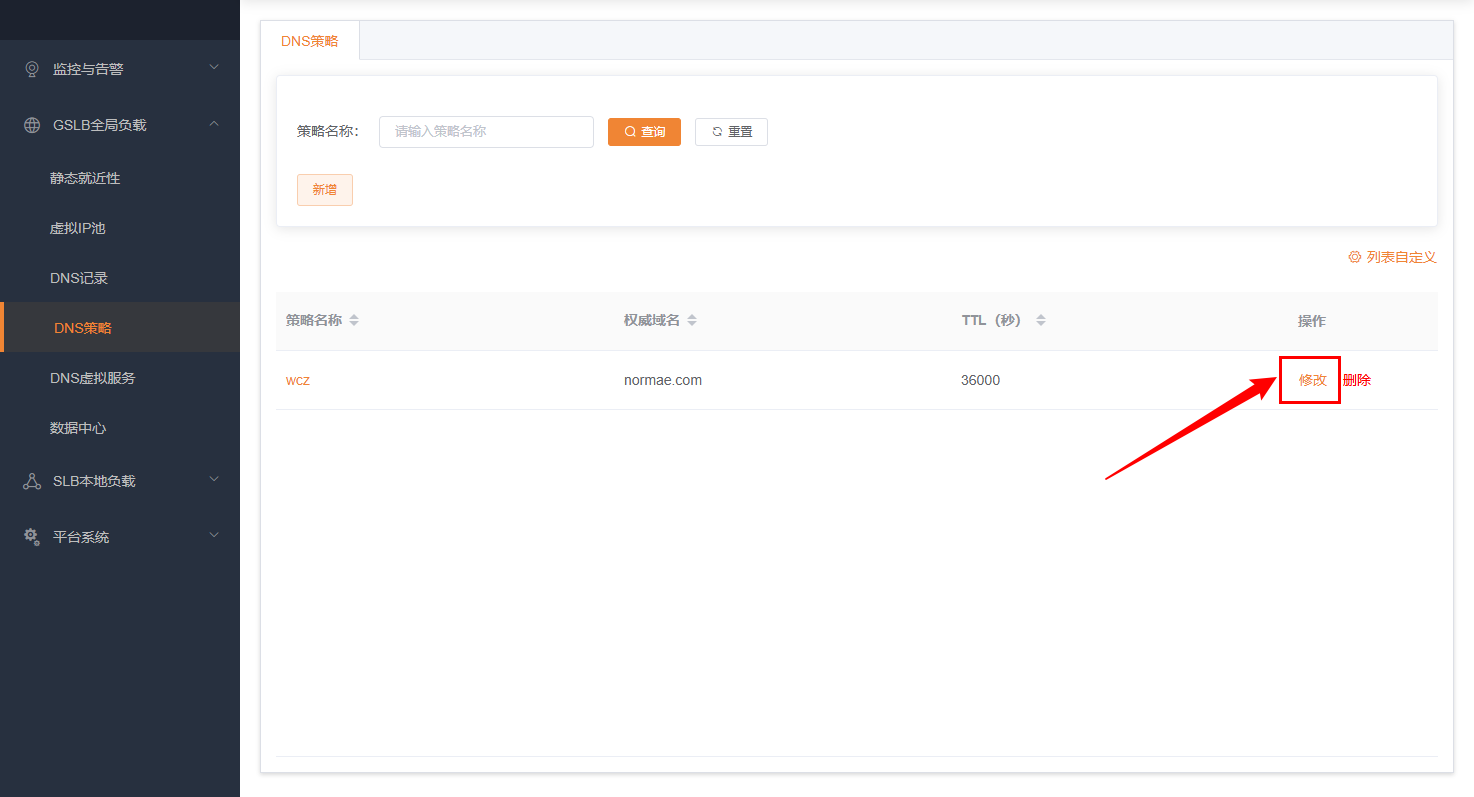Click the gear icon beside 列表自定义

tap(1355, 257)
